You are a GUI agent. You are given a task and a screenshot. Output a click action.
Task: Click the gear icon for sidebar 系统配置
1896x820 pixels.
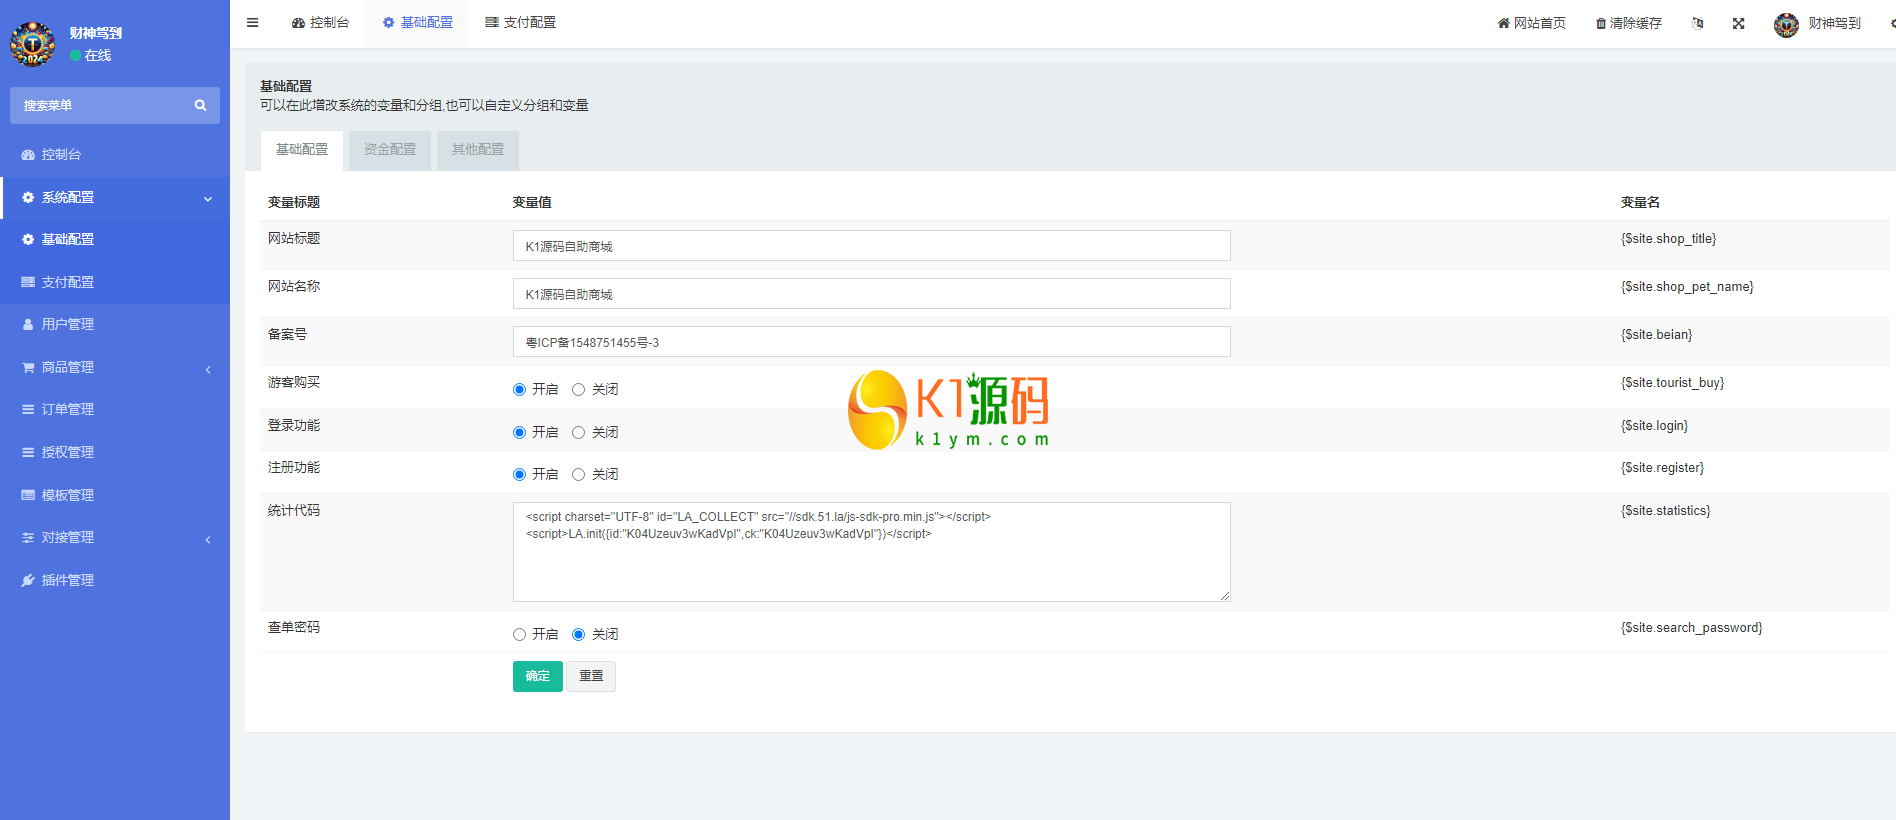[x=28, y=197]
